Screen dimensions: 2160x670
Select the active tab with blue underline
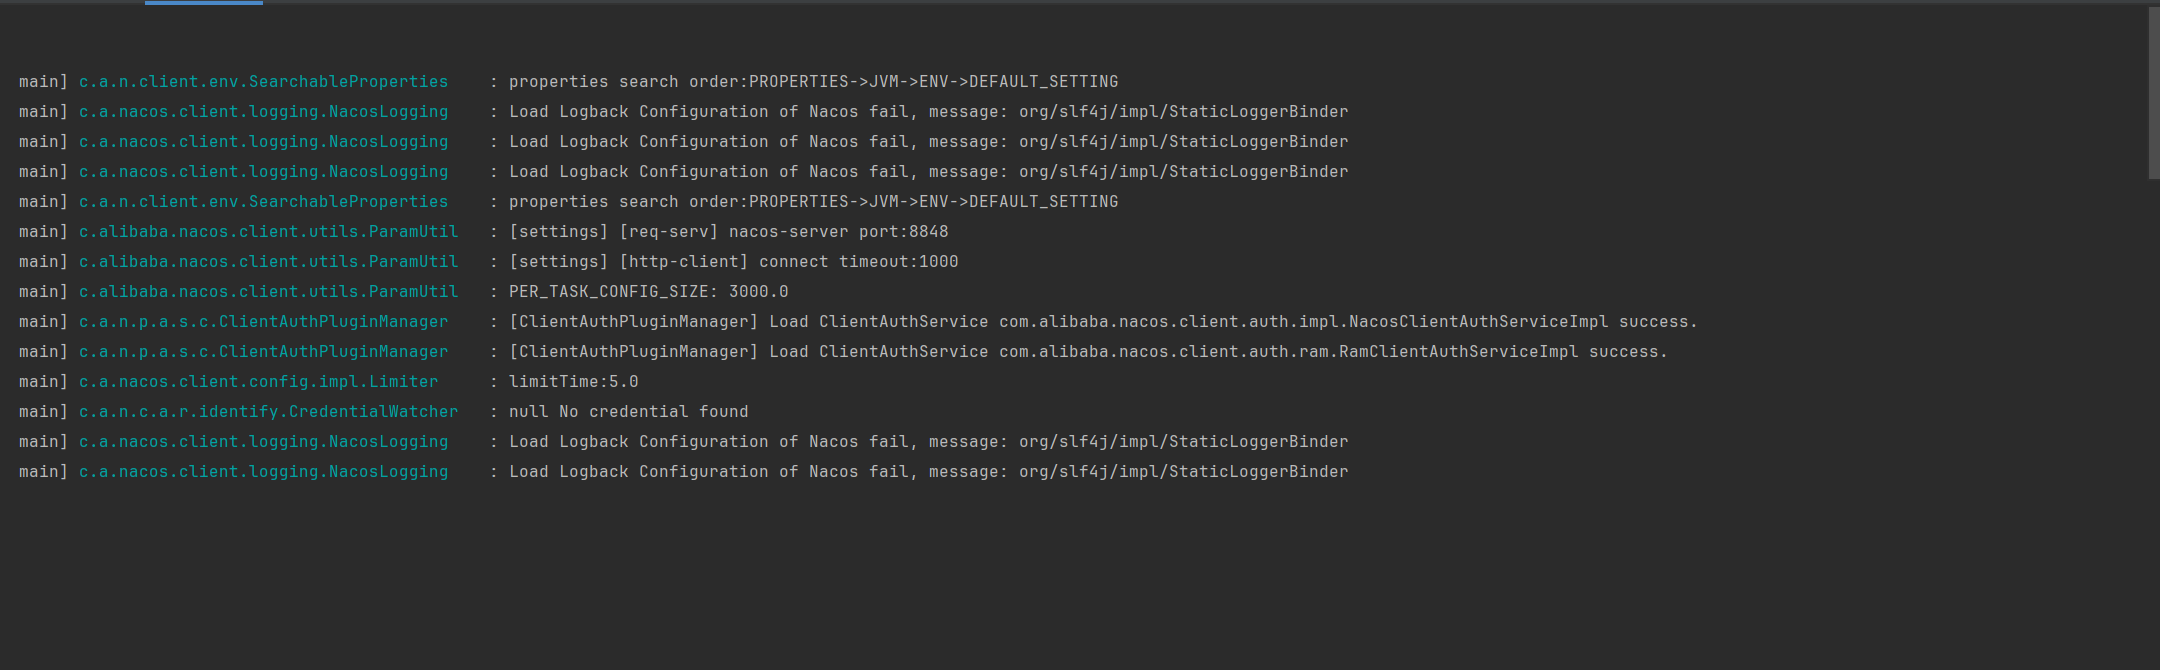(204, 3)
